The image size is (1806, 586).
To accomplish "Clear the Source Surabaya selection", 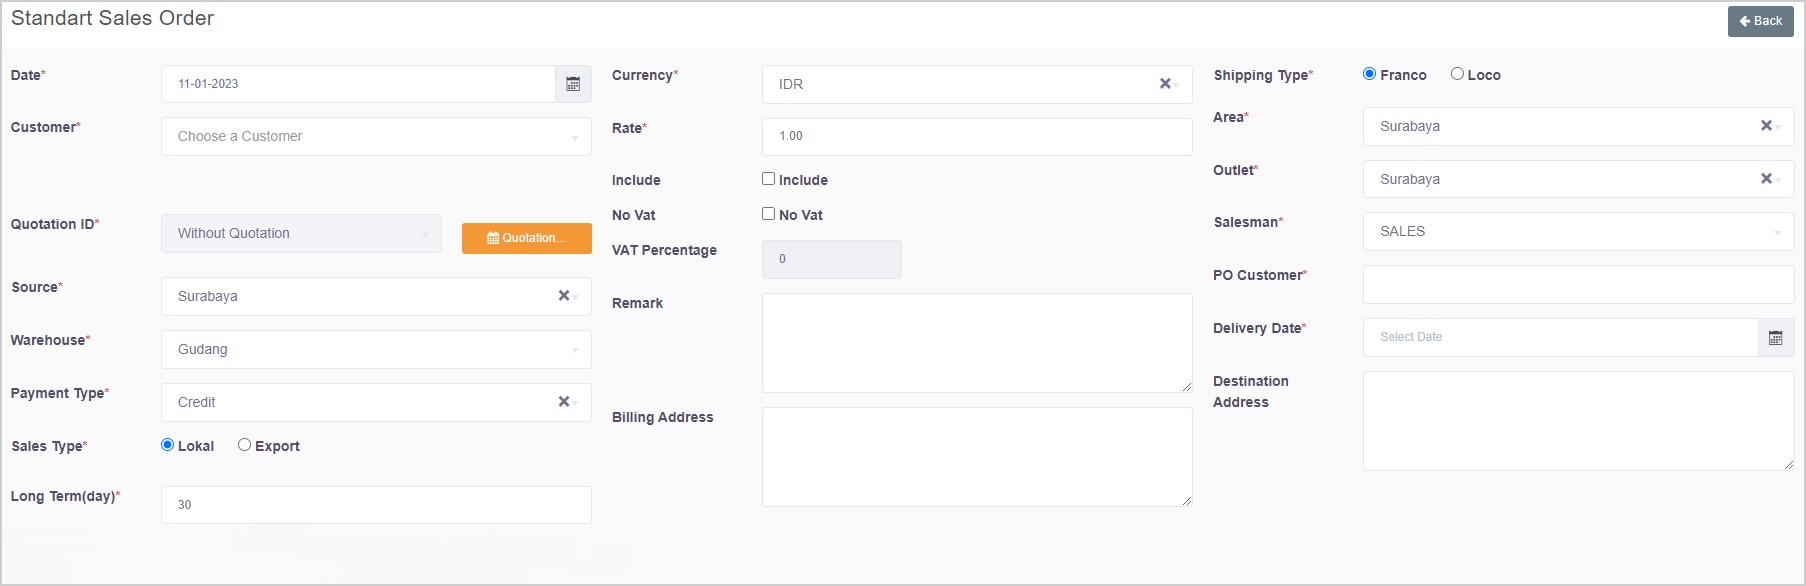I will coord(563,296).
